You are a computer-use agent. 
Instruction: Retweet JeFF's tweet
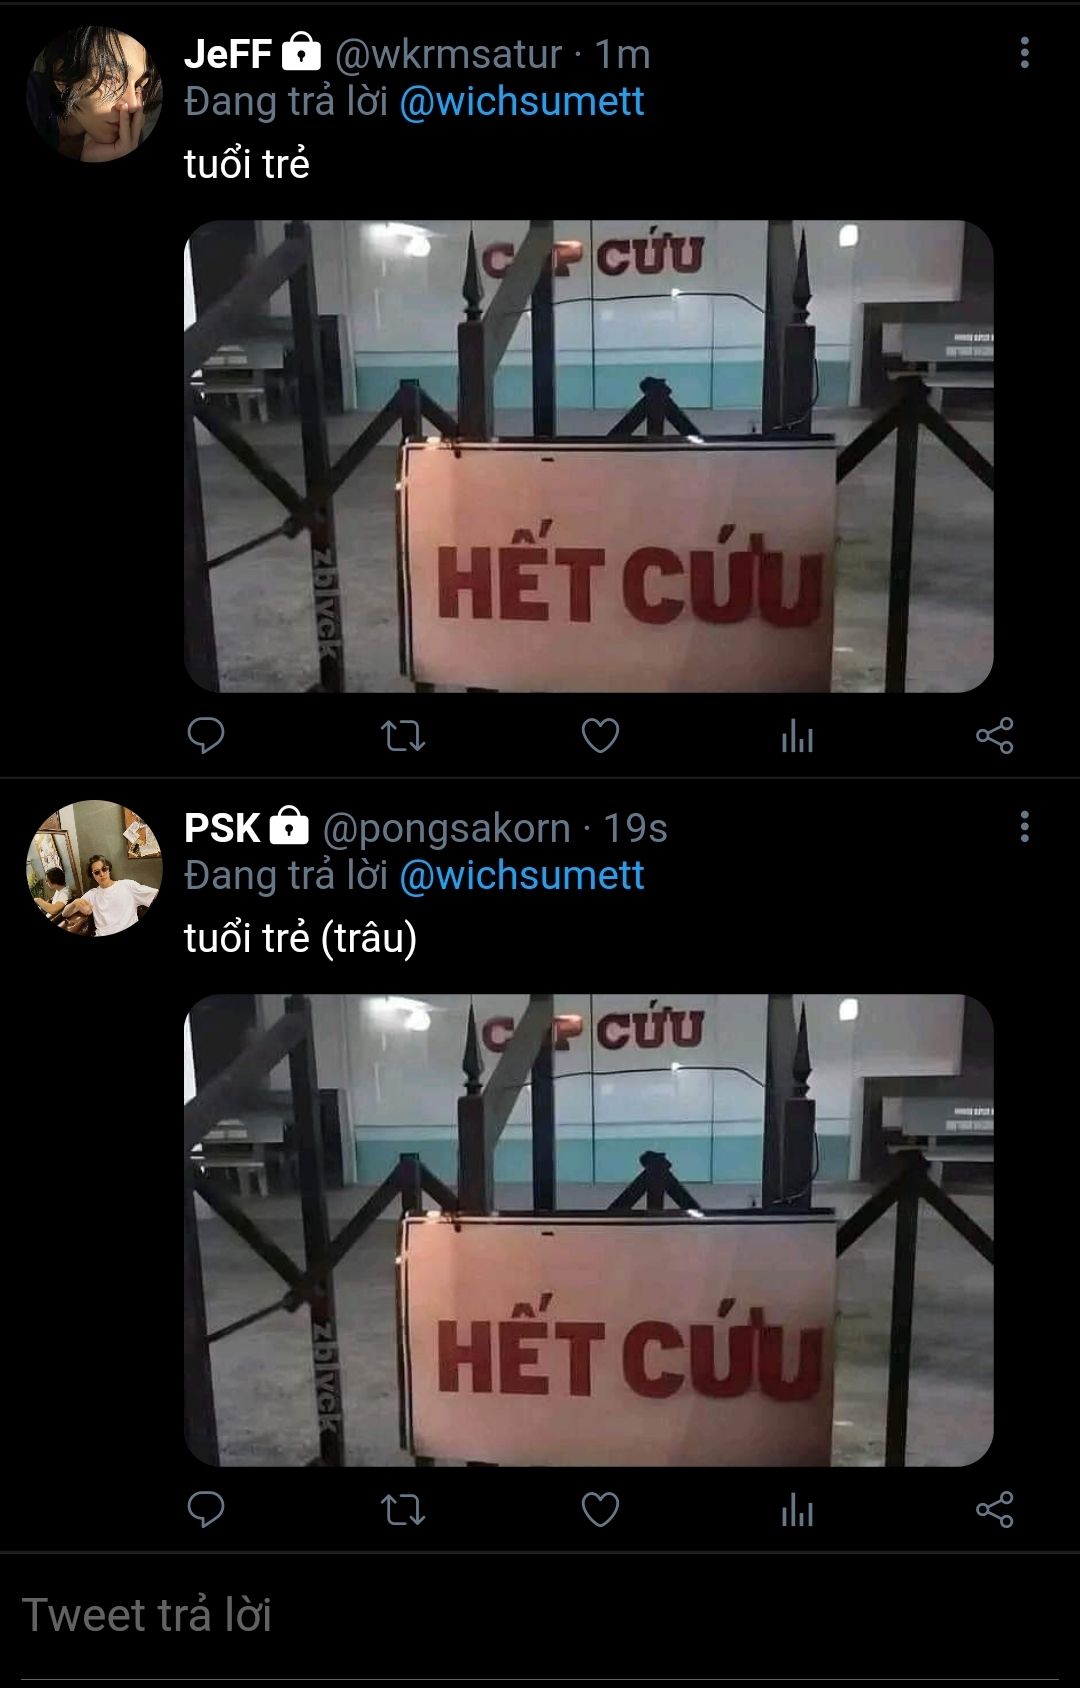click(403, 736)
